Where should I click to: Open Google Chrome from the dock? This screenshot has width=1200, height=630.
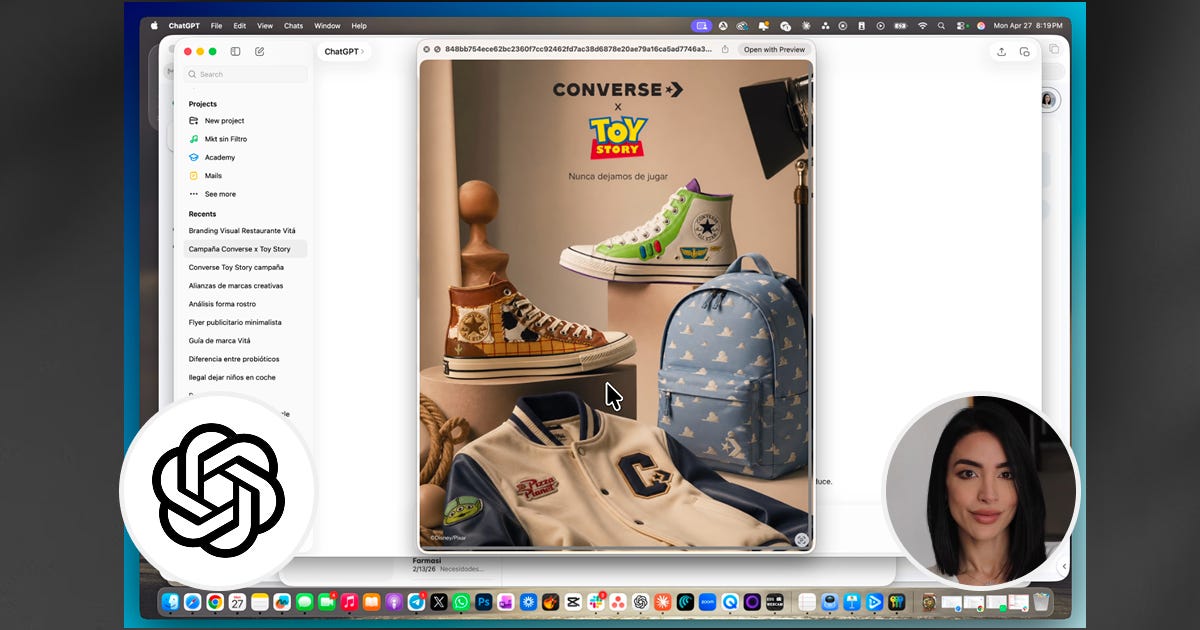pyautogui.click(x=215, y=602)
